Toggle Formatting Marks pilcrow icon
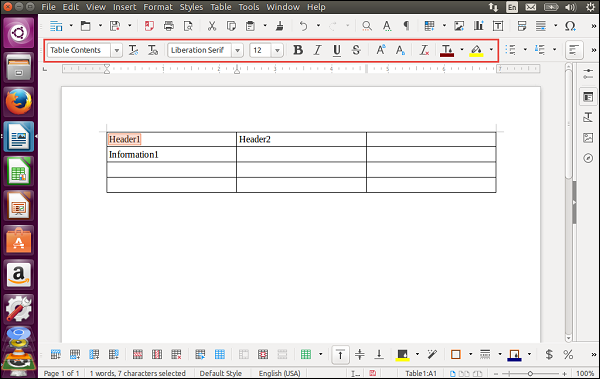Screen dimensions: 600x379 pos(406,26)
